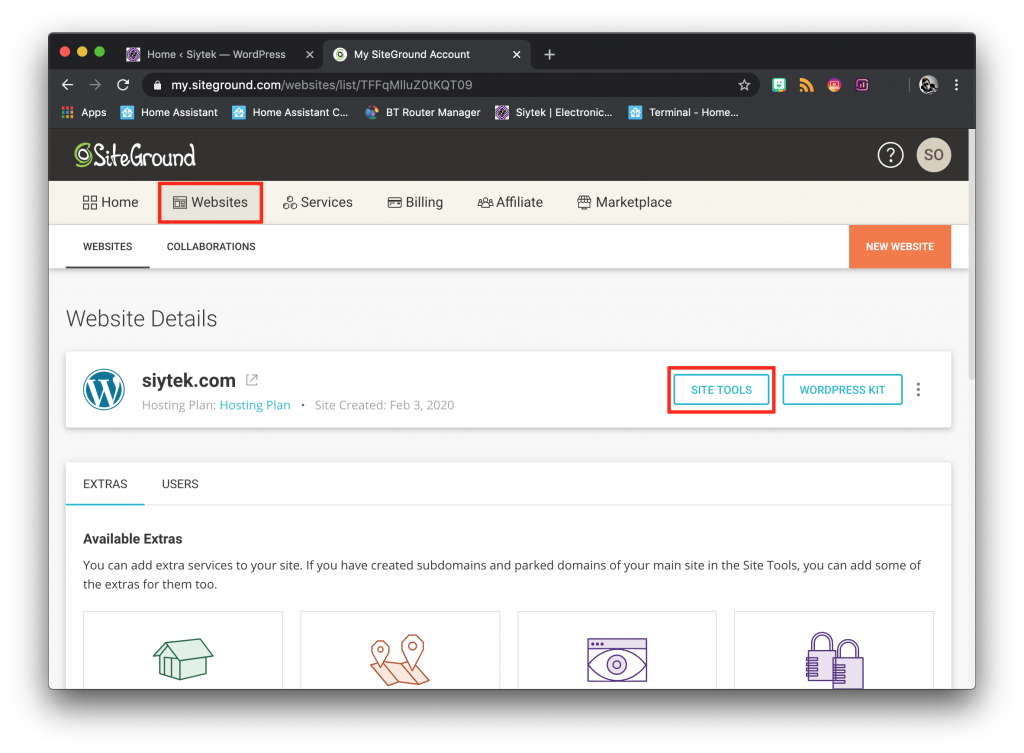The width and height of the screenshot is (1024, 753).
Task: Switch to the COLLABORATIONS sub-tab
Action: coord(211,247)
